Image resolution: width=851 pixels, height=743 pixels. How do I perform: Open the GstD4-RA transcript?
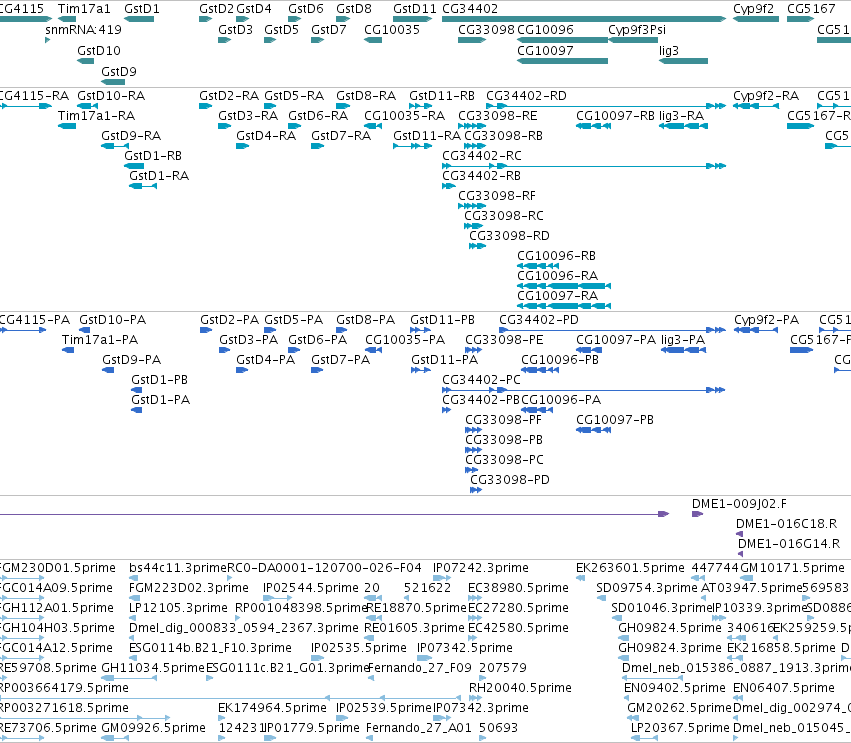coord(242,146)
